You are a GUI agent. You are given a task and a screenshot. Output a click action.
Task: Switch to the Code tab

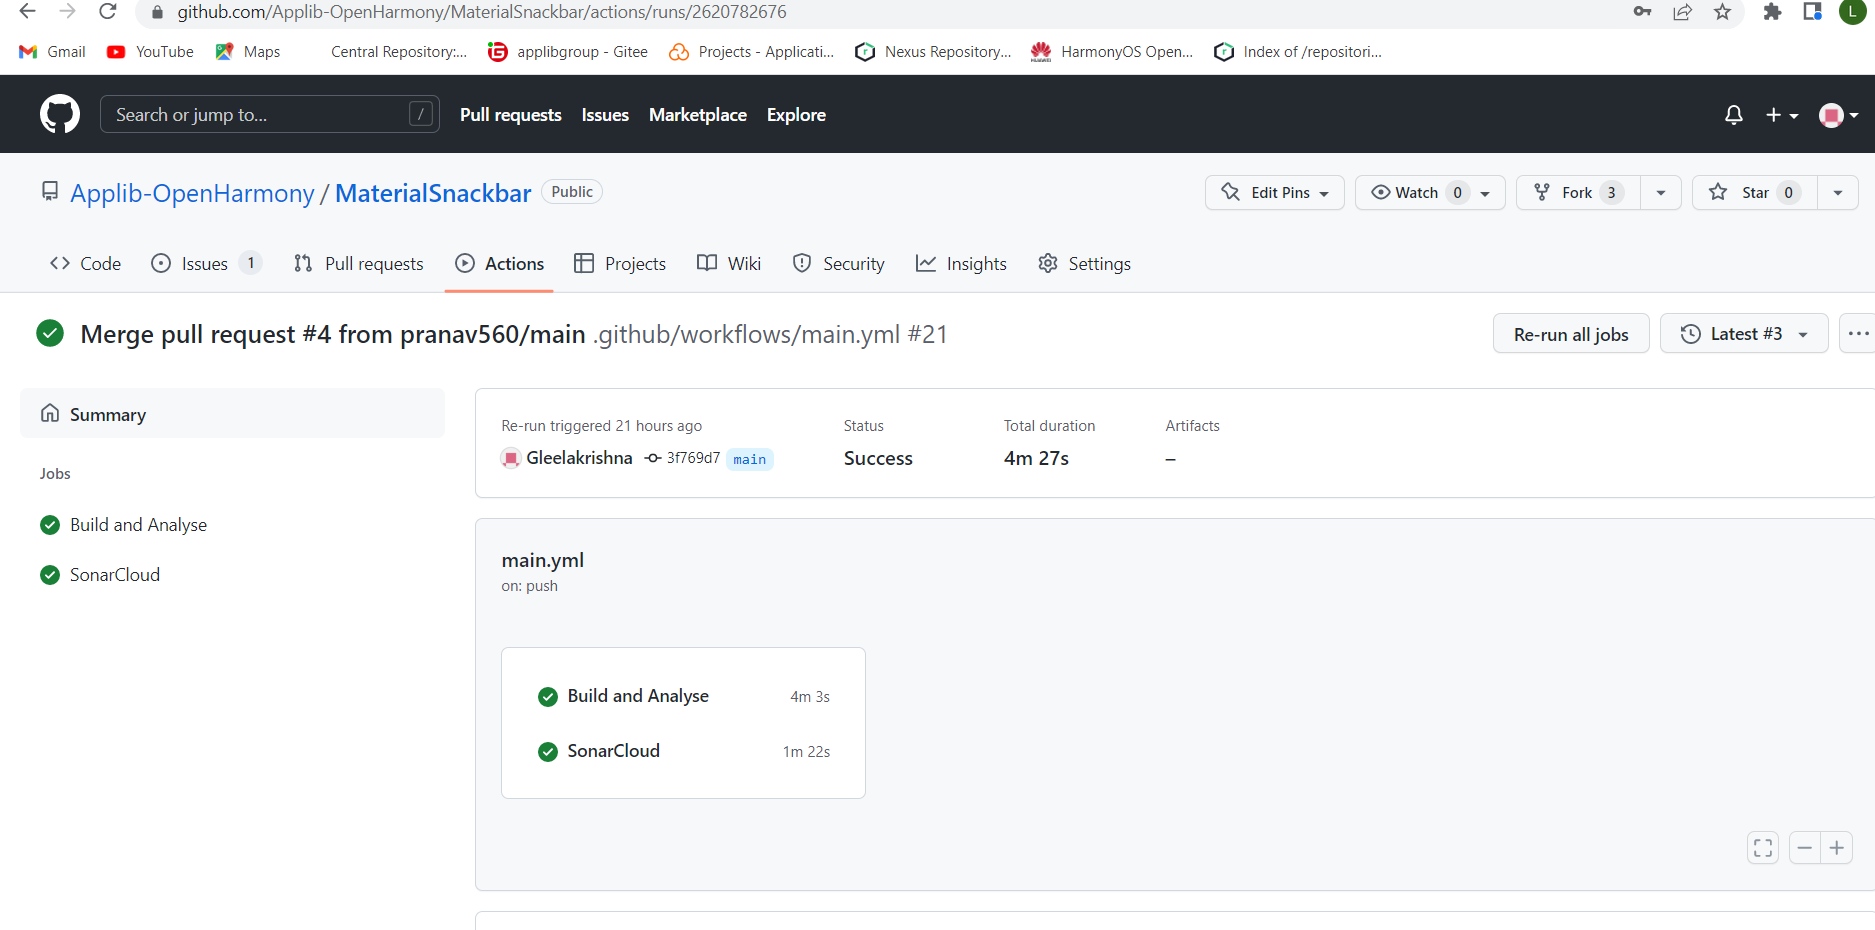click(x=86, y=264)
